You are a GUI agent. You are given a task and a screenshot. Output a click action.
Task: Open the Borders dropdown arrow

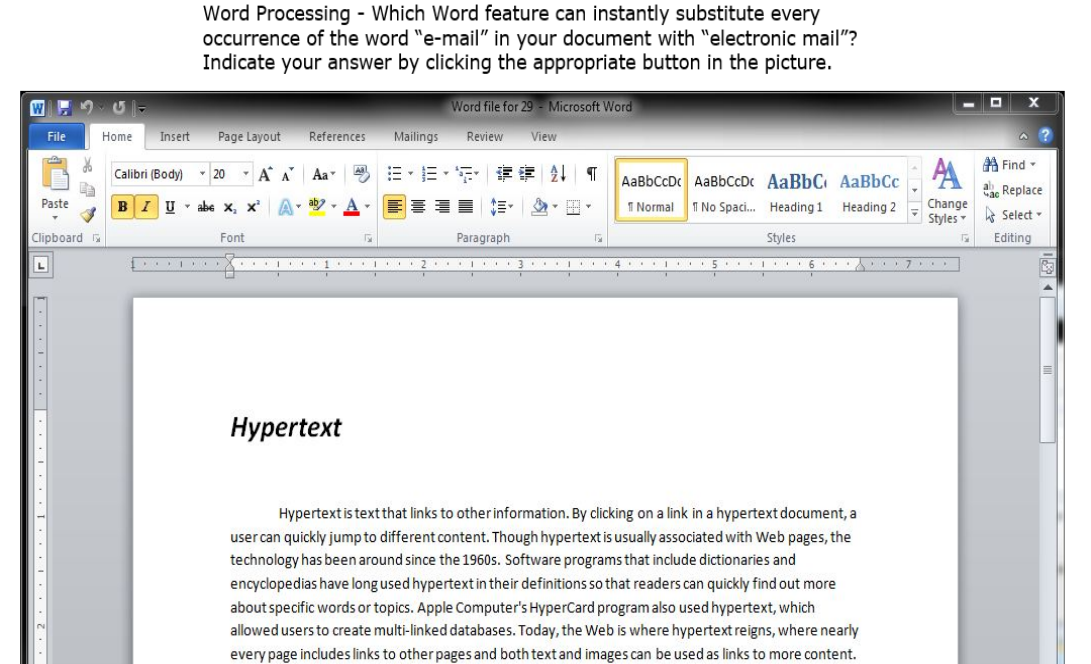pyautogui.click(x=589, y=207)
